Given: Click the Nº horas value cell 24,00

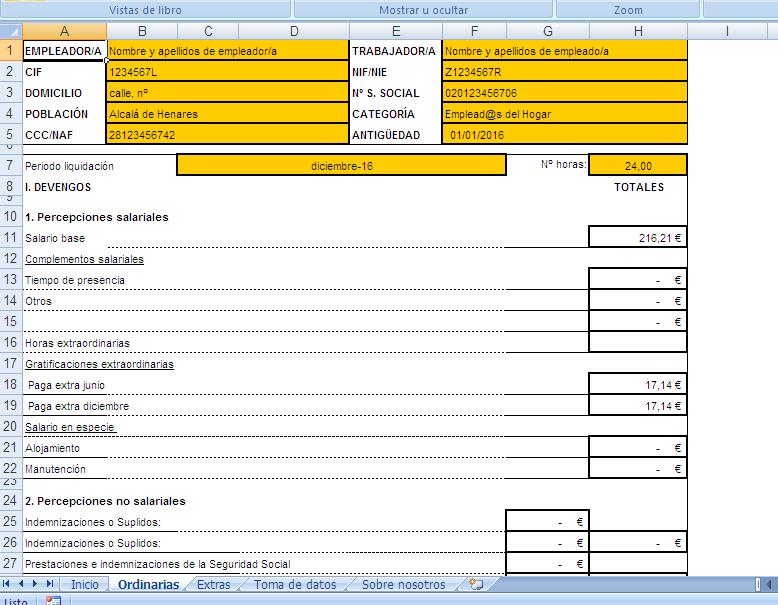Looking at the screenshot, I should click(x=637, y=166).
